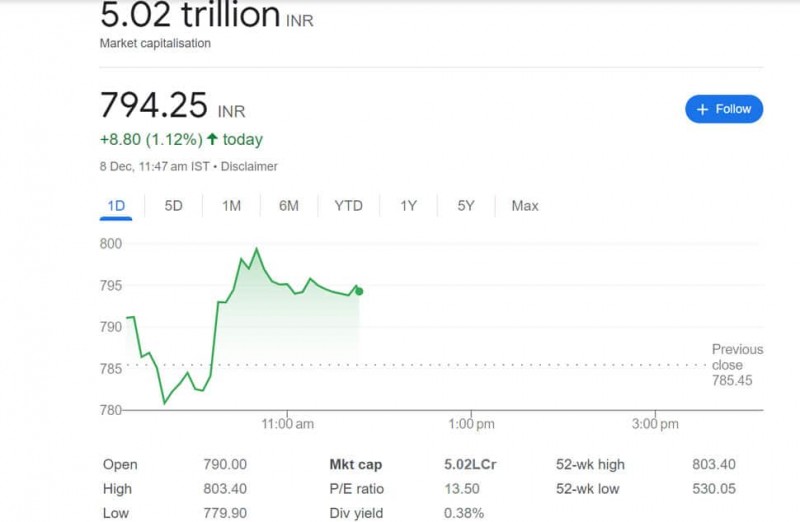View the 5Y chart range
800x522 pixels.
click(466, 206)
